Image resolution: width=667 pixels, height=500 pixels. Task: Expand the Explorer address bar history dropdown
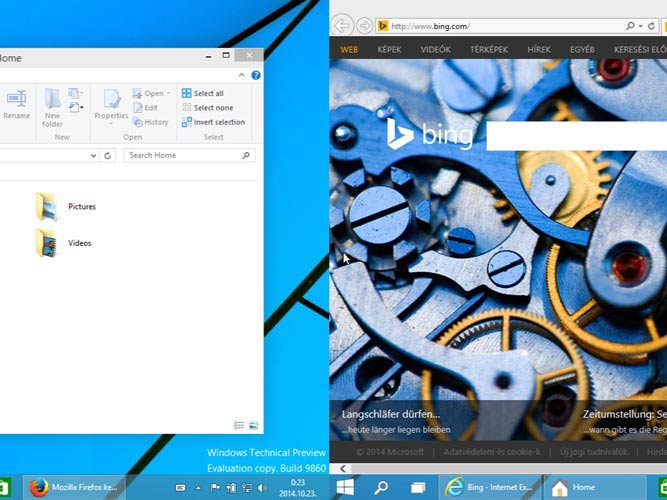point(93,156)
